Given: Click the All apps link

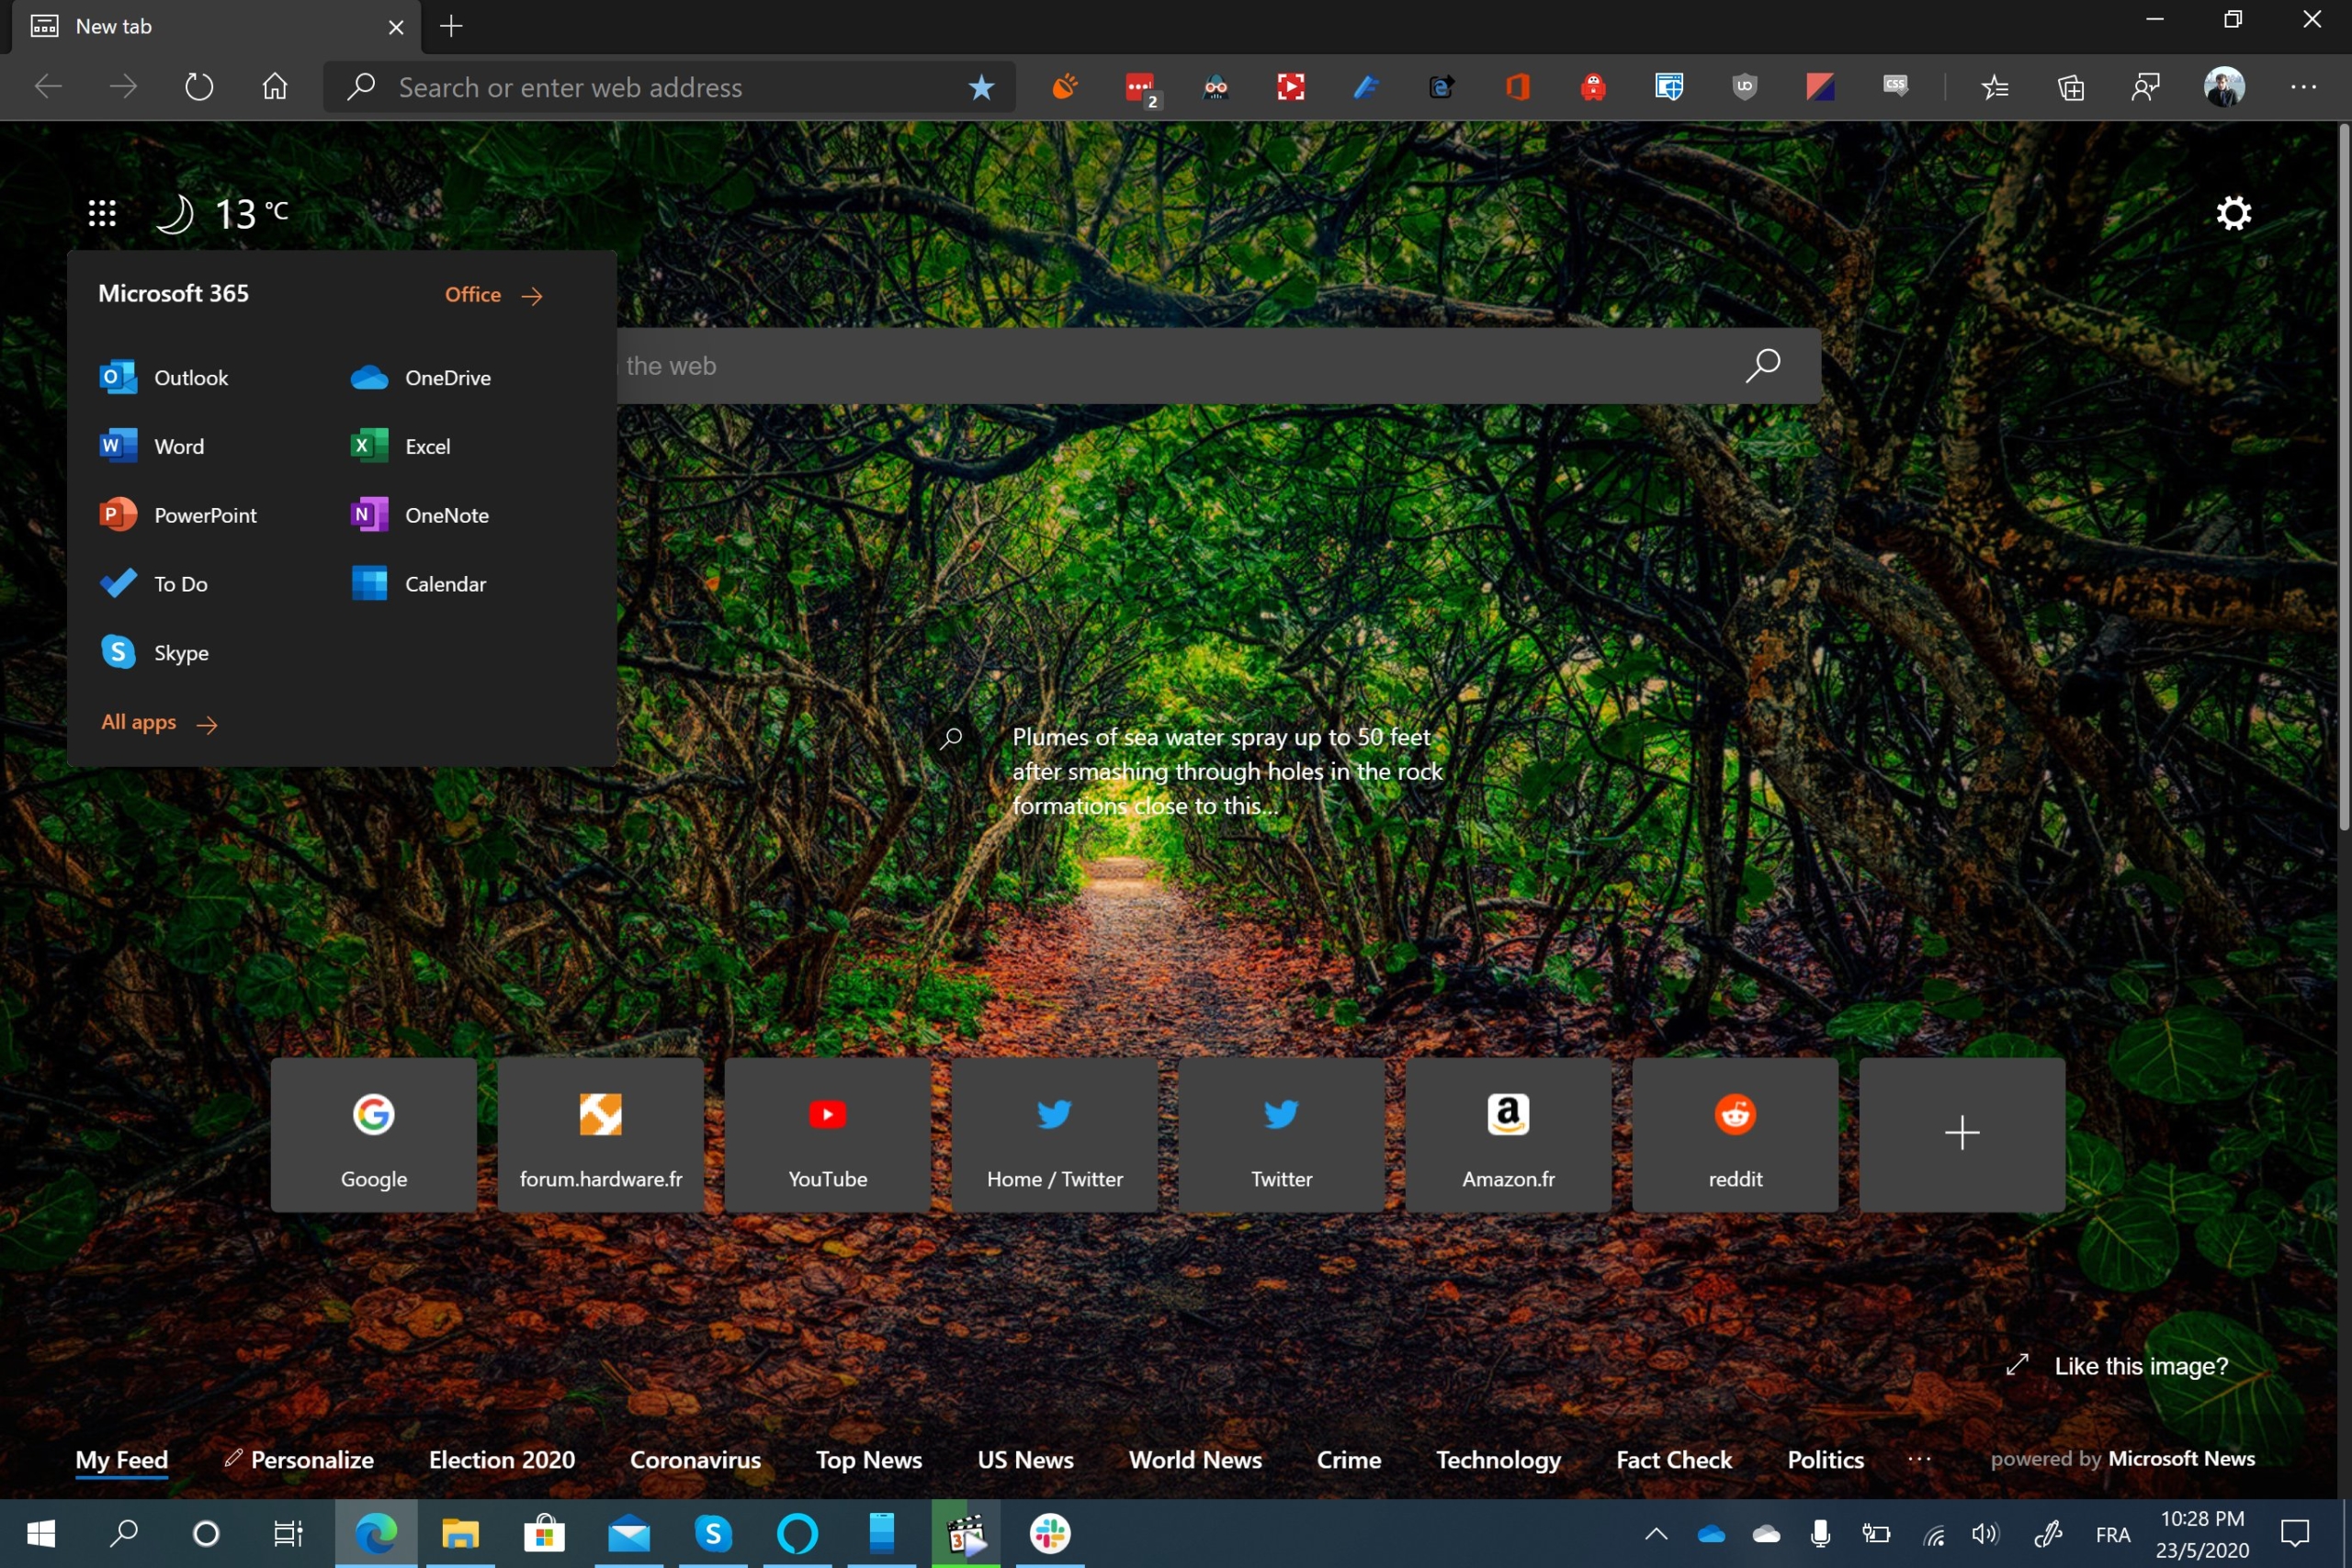Looking at the screenshot, I should coord(139,722).
